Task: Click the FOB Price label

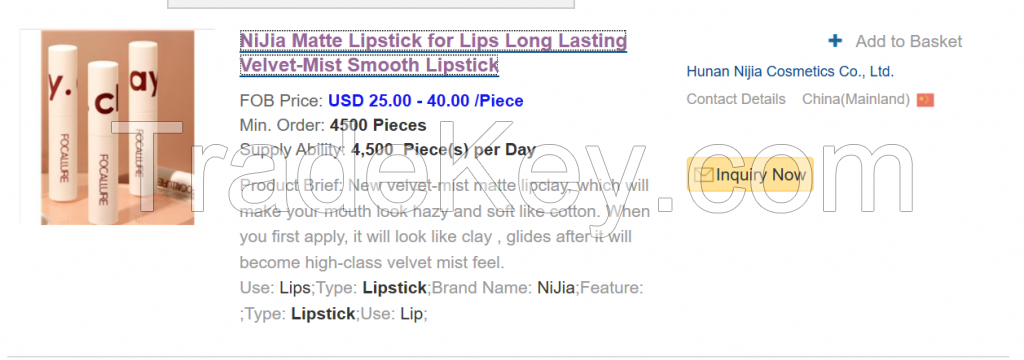Action: click(x=281, y=101)
